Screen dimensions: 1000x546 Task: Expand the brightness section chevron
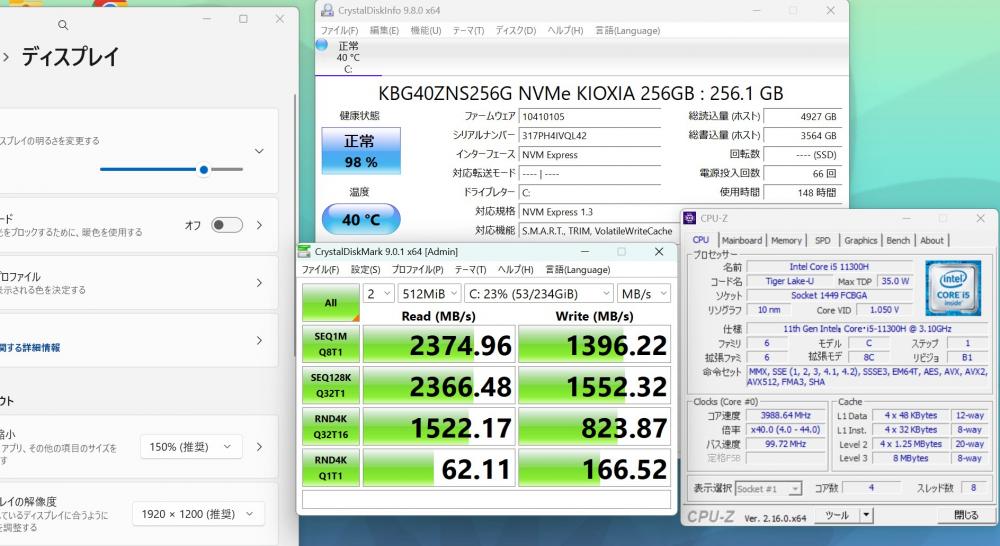259,151
